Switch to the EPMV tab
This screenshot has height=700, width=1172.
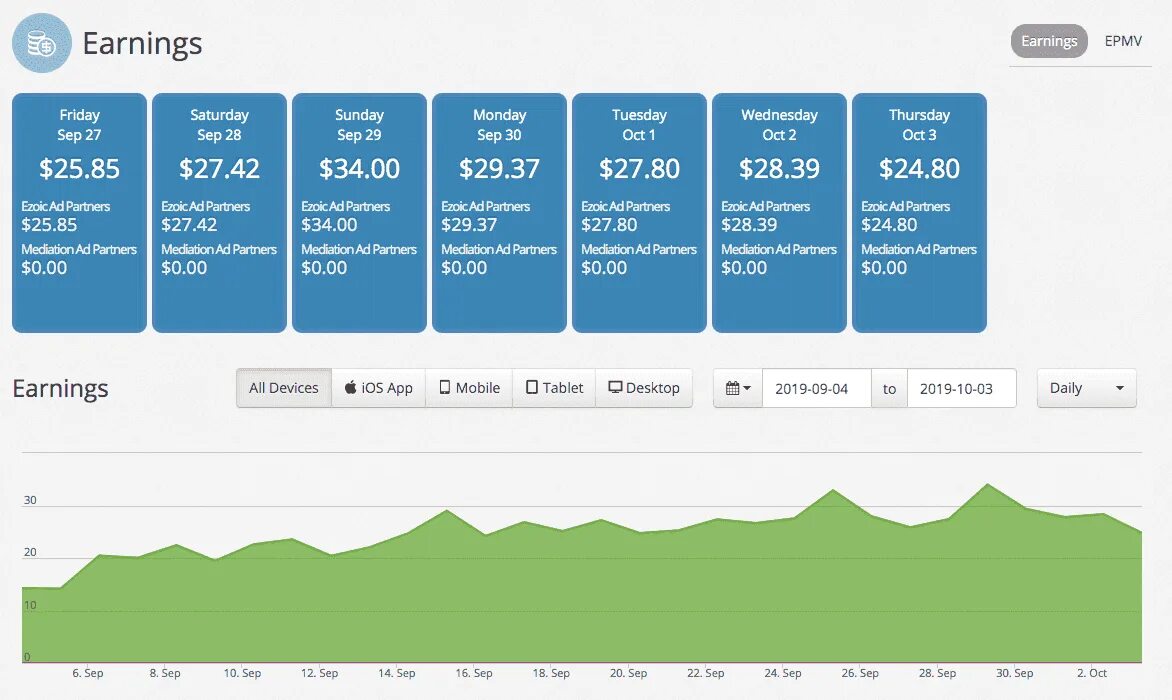point(1123,41)
